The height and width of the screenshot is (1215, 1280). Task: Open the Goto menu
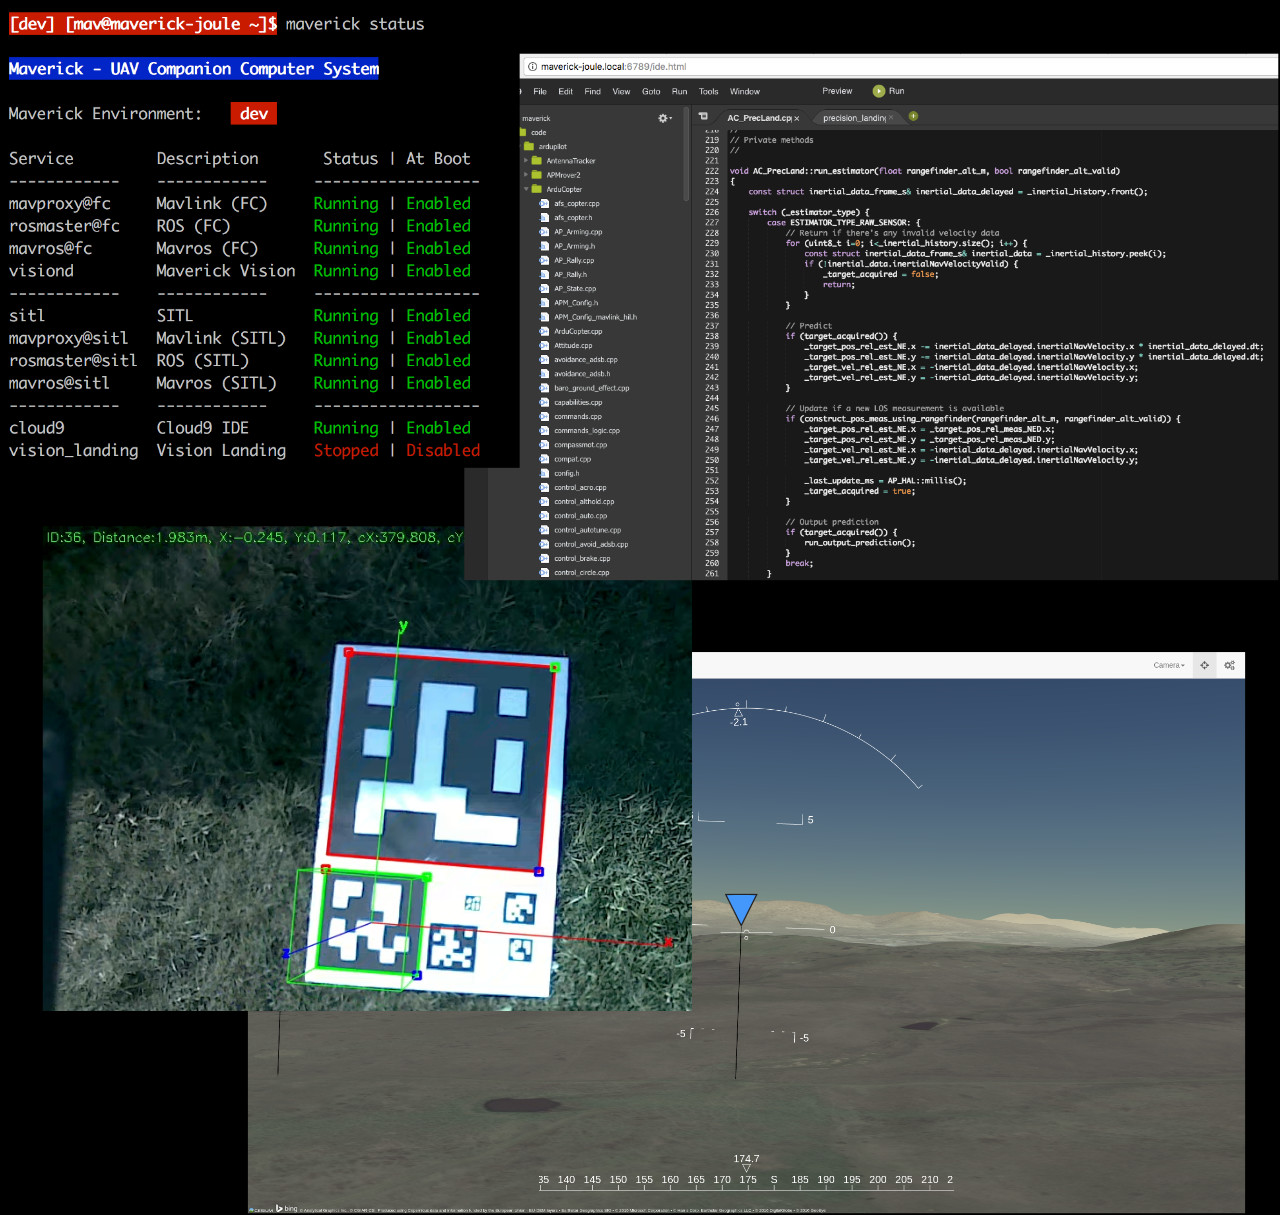click(x=651, y=91)
